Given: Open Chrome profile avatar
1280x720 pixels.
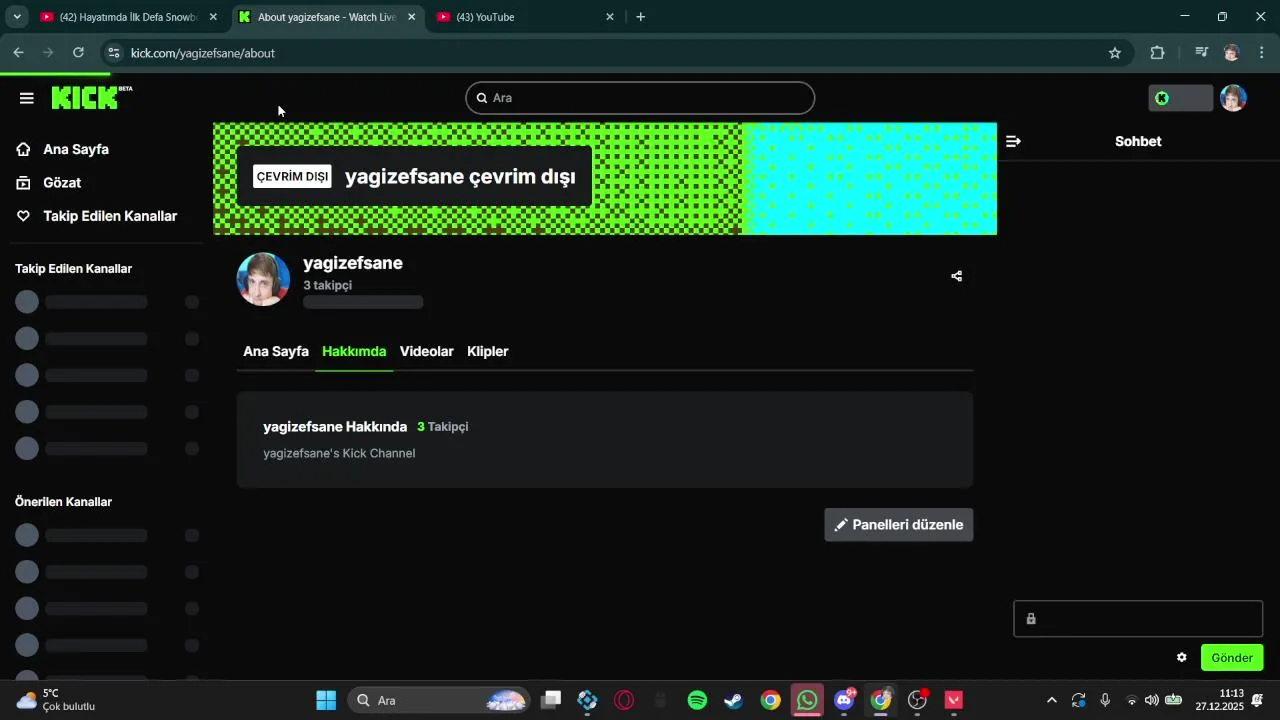Looking at the screenshot, I should (x=1232, y=53).
